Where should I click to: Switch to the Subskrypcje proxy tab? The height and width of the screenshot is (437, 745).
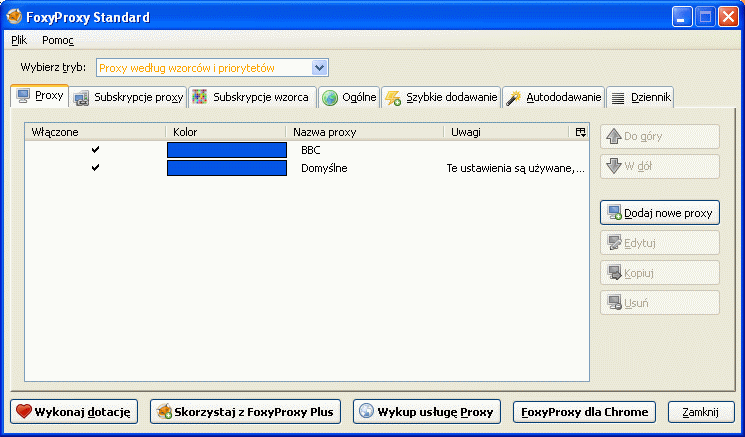129,98
